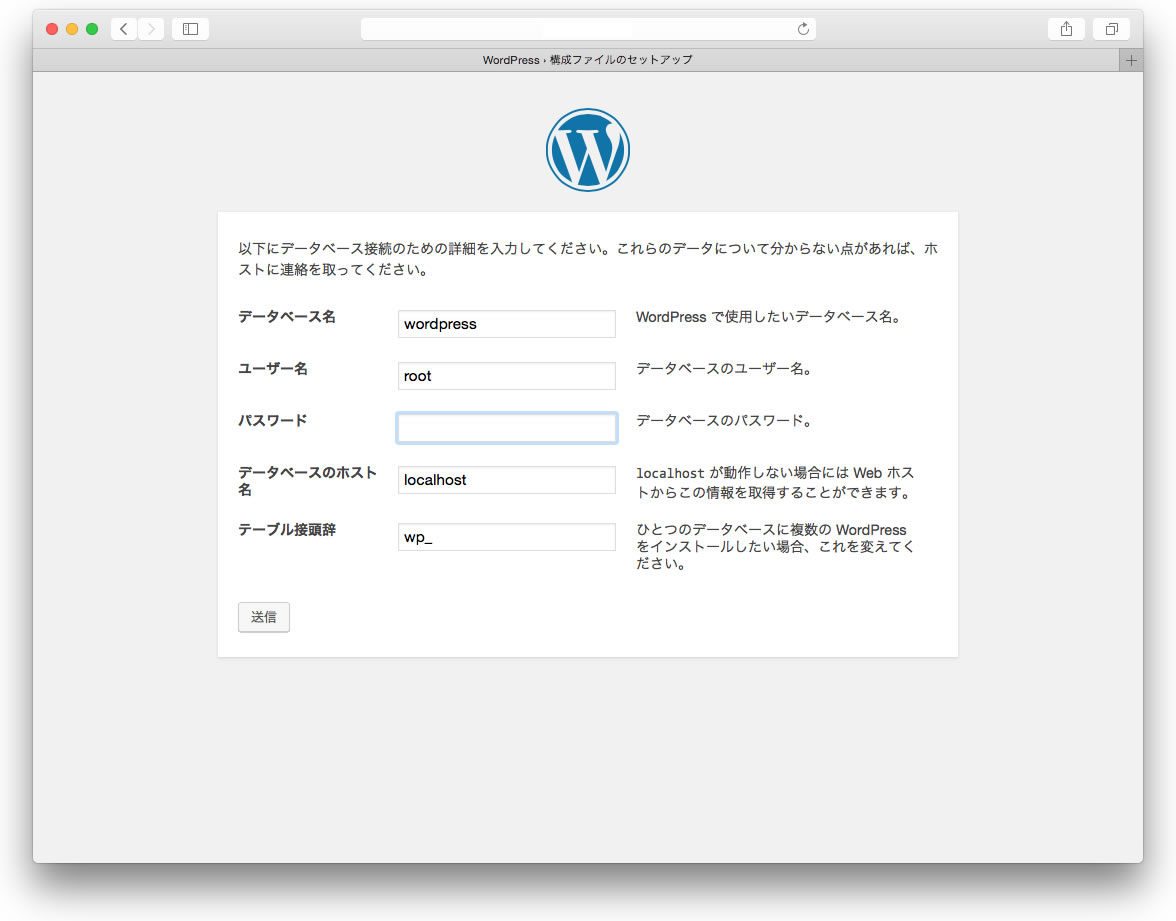This screenshot has width=1176, height=921.
Task: Open the Share menu icon
Action: pyautogui.click(x=1066, y=29)
